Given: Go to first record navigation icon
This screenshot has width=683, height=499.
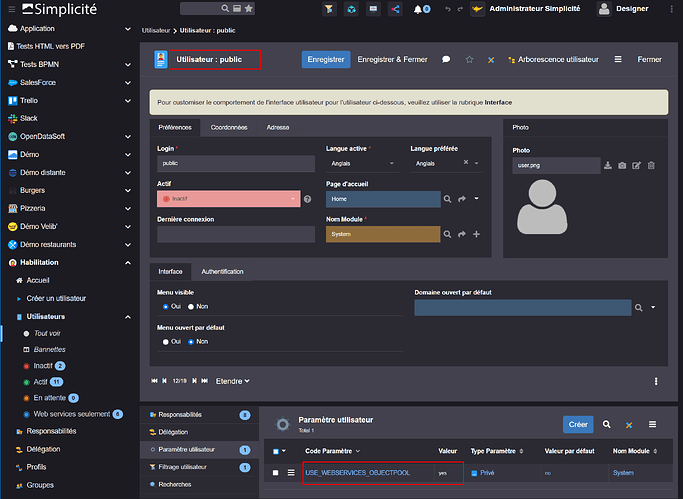Looking at the screenshot, I should pos(154,381).
